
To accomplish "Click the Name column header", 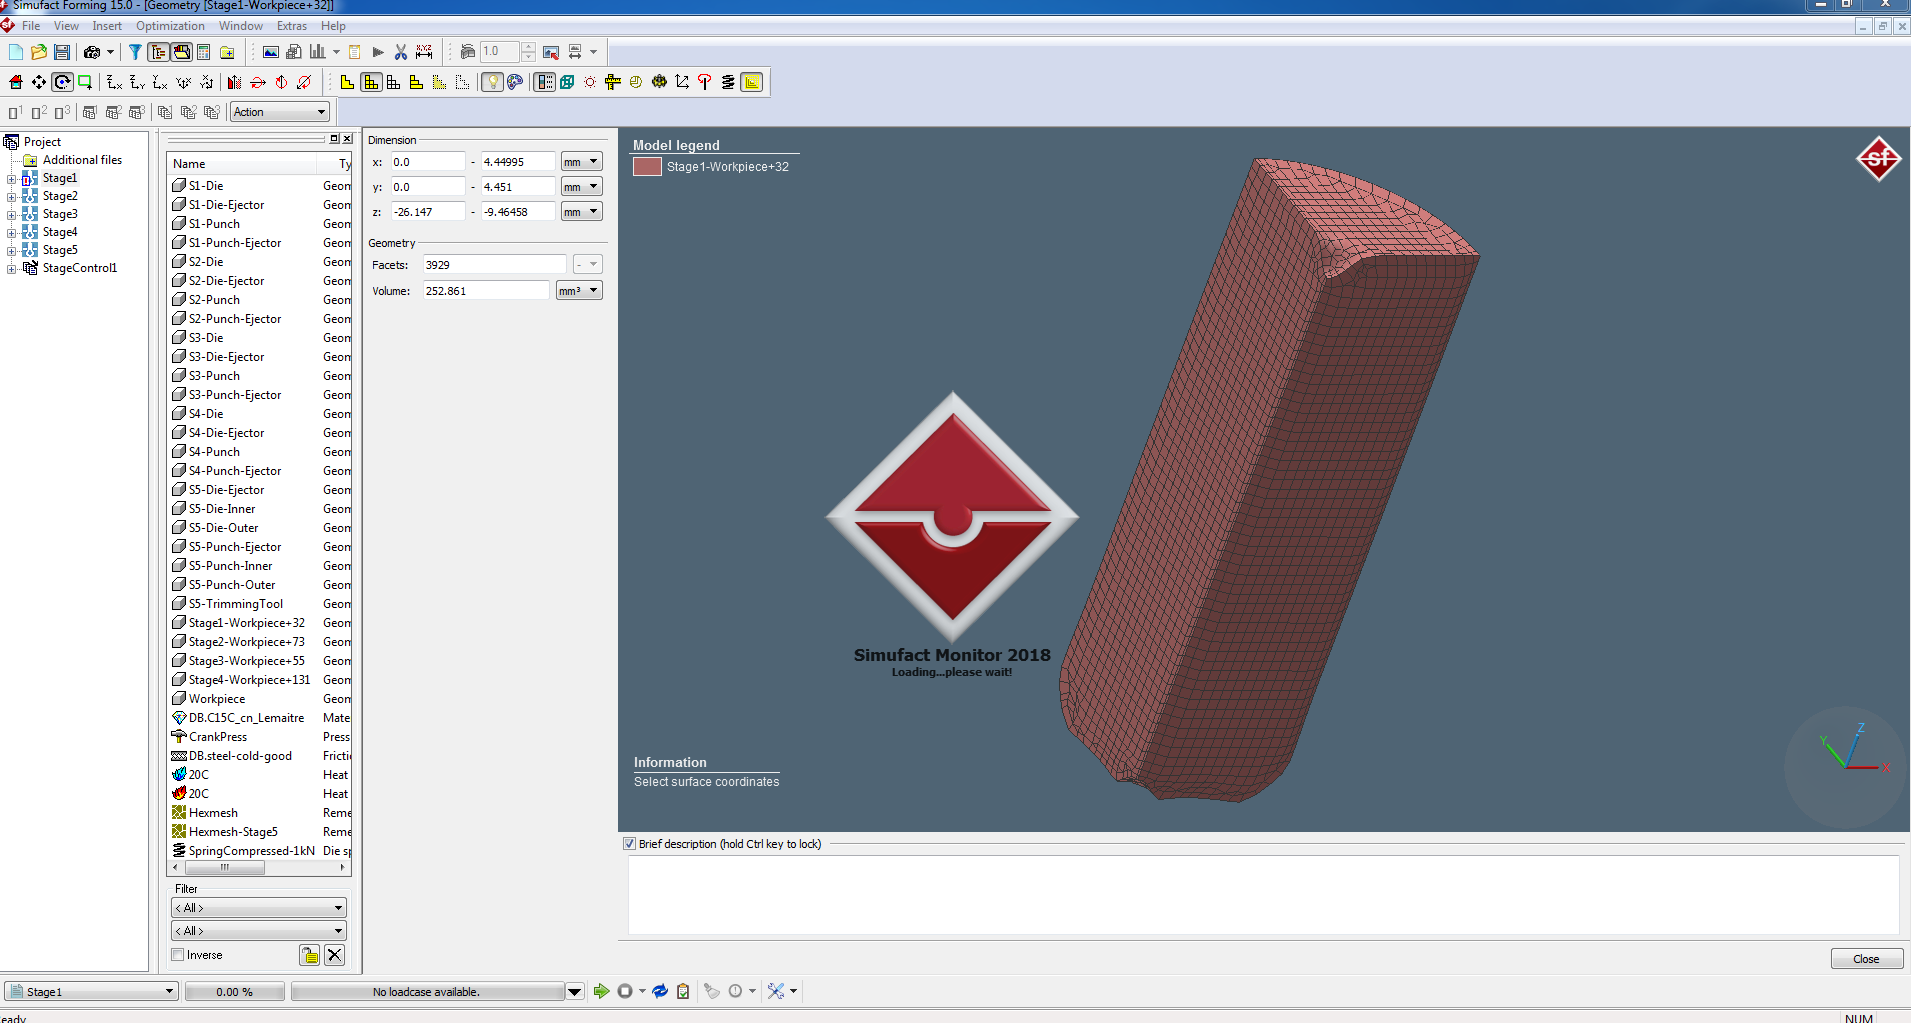I will click(242, 164).
